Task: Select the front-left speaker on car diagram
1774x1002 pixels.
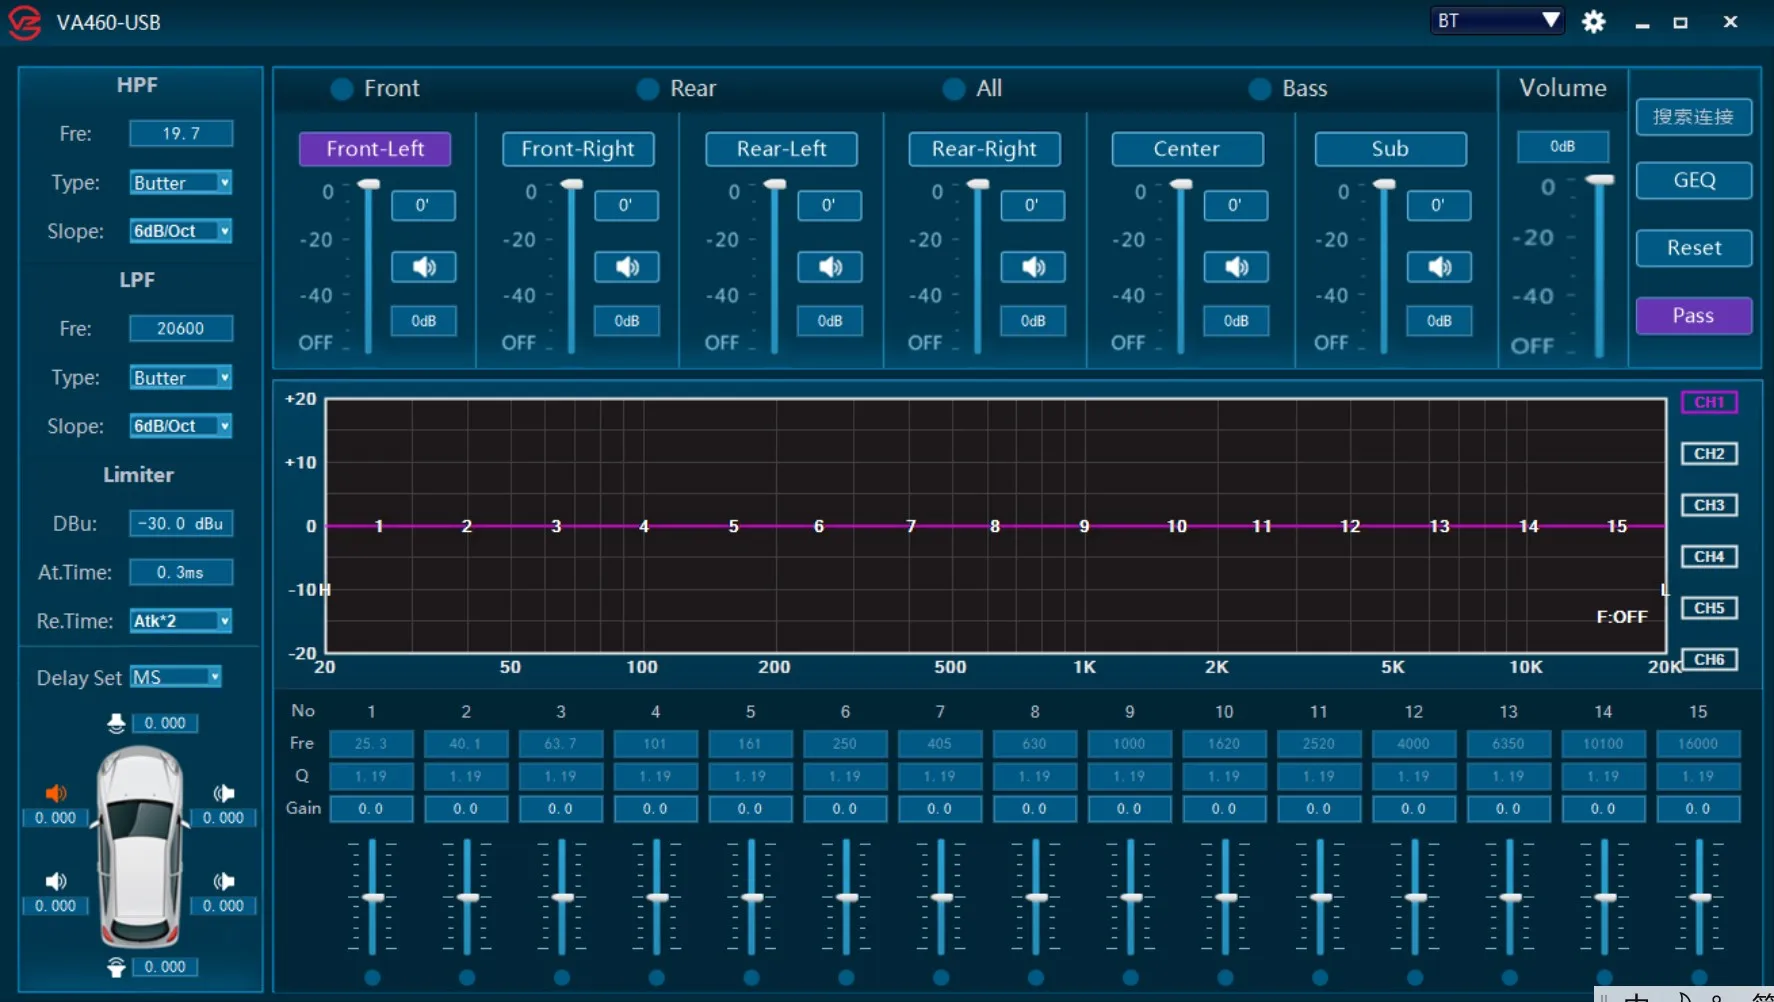Action: pos(56,793)
